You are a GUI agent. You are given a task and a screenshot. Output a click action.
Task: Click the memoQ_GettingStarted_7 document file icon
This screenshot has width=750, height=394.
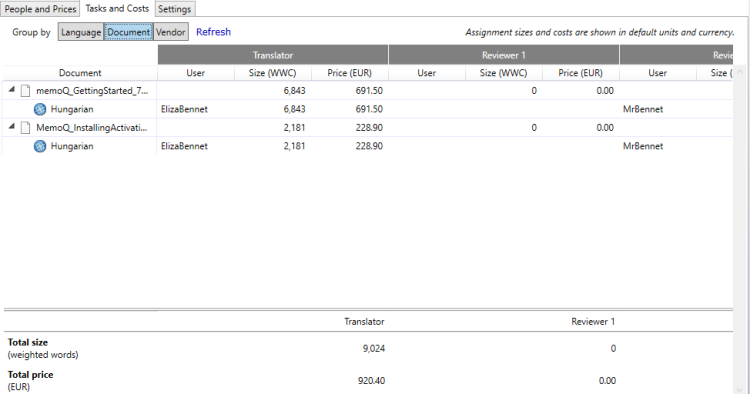pyautogui.click(x=26, y=90)
